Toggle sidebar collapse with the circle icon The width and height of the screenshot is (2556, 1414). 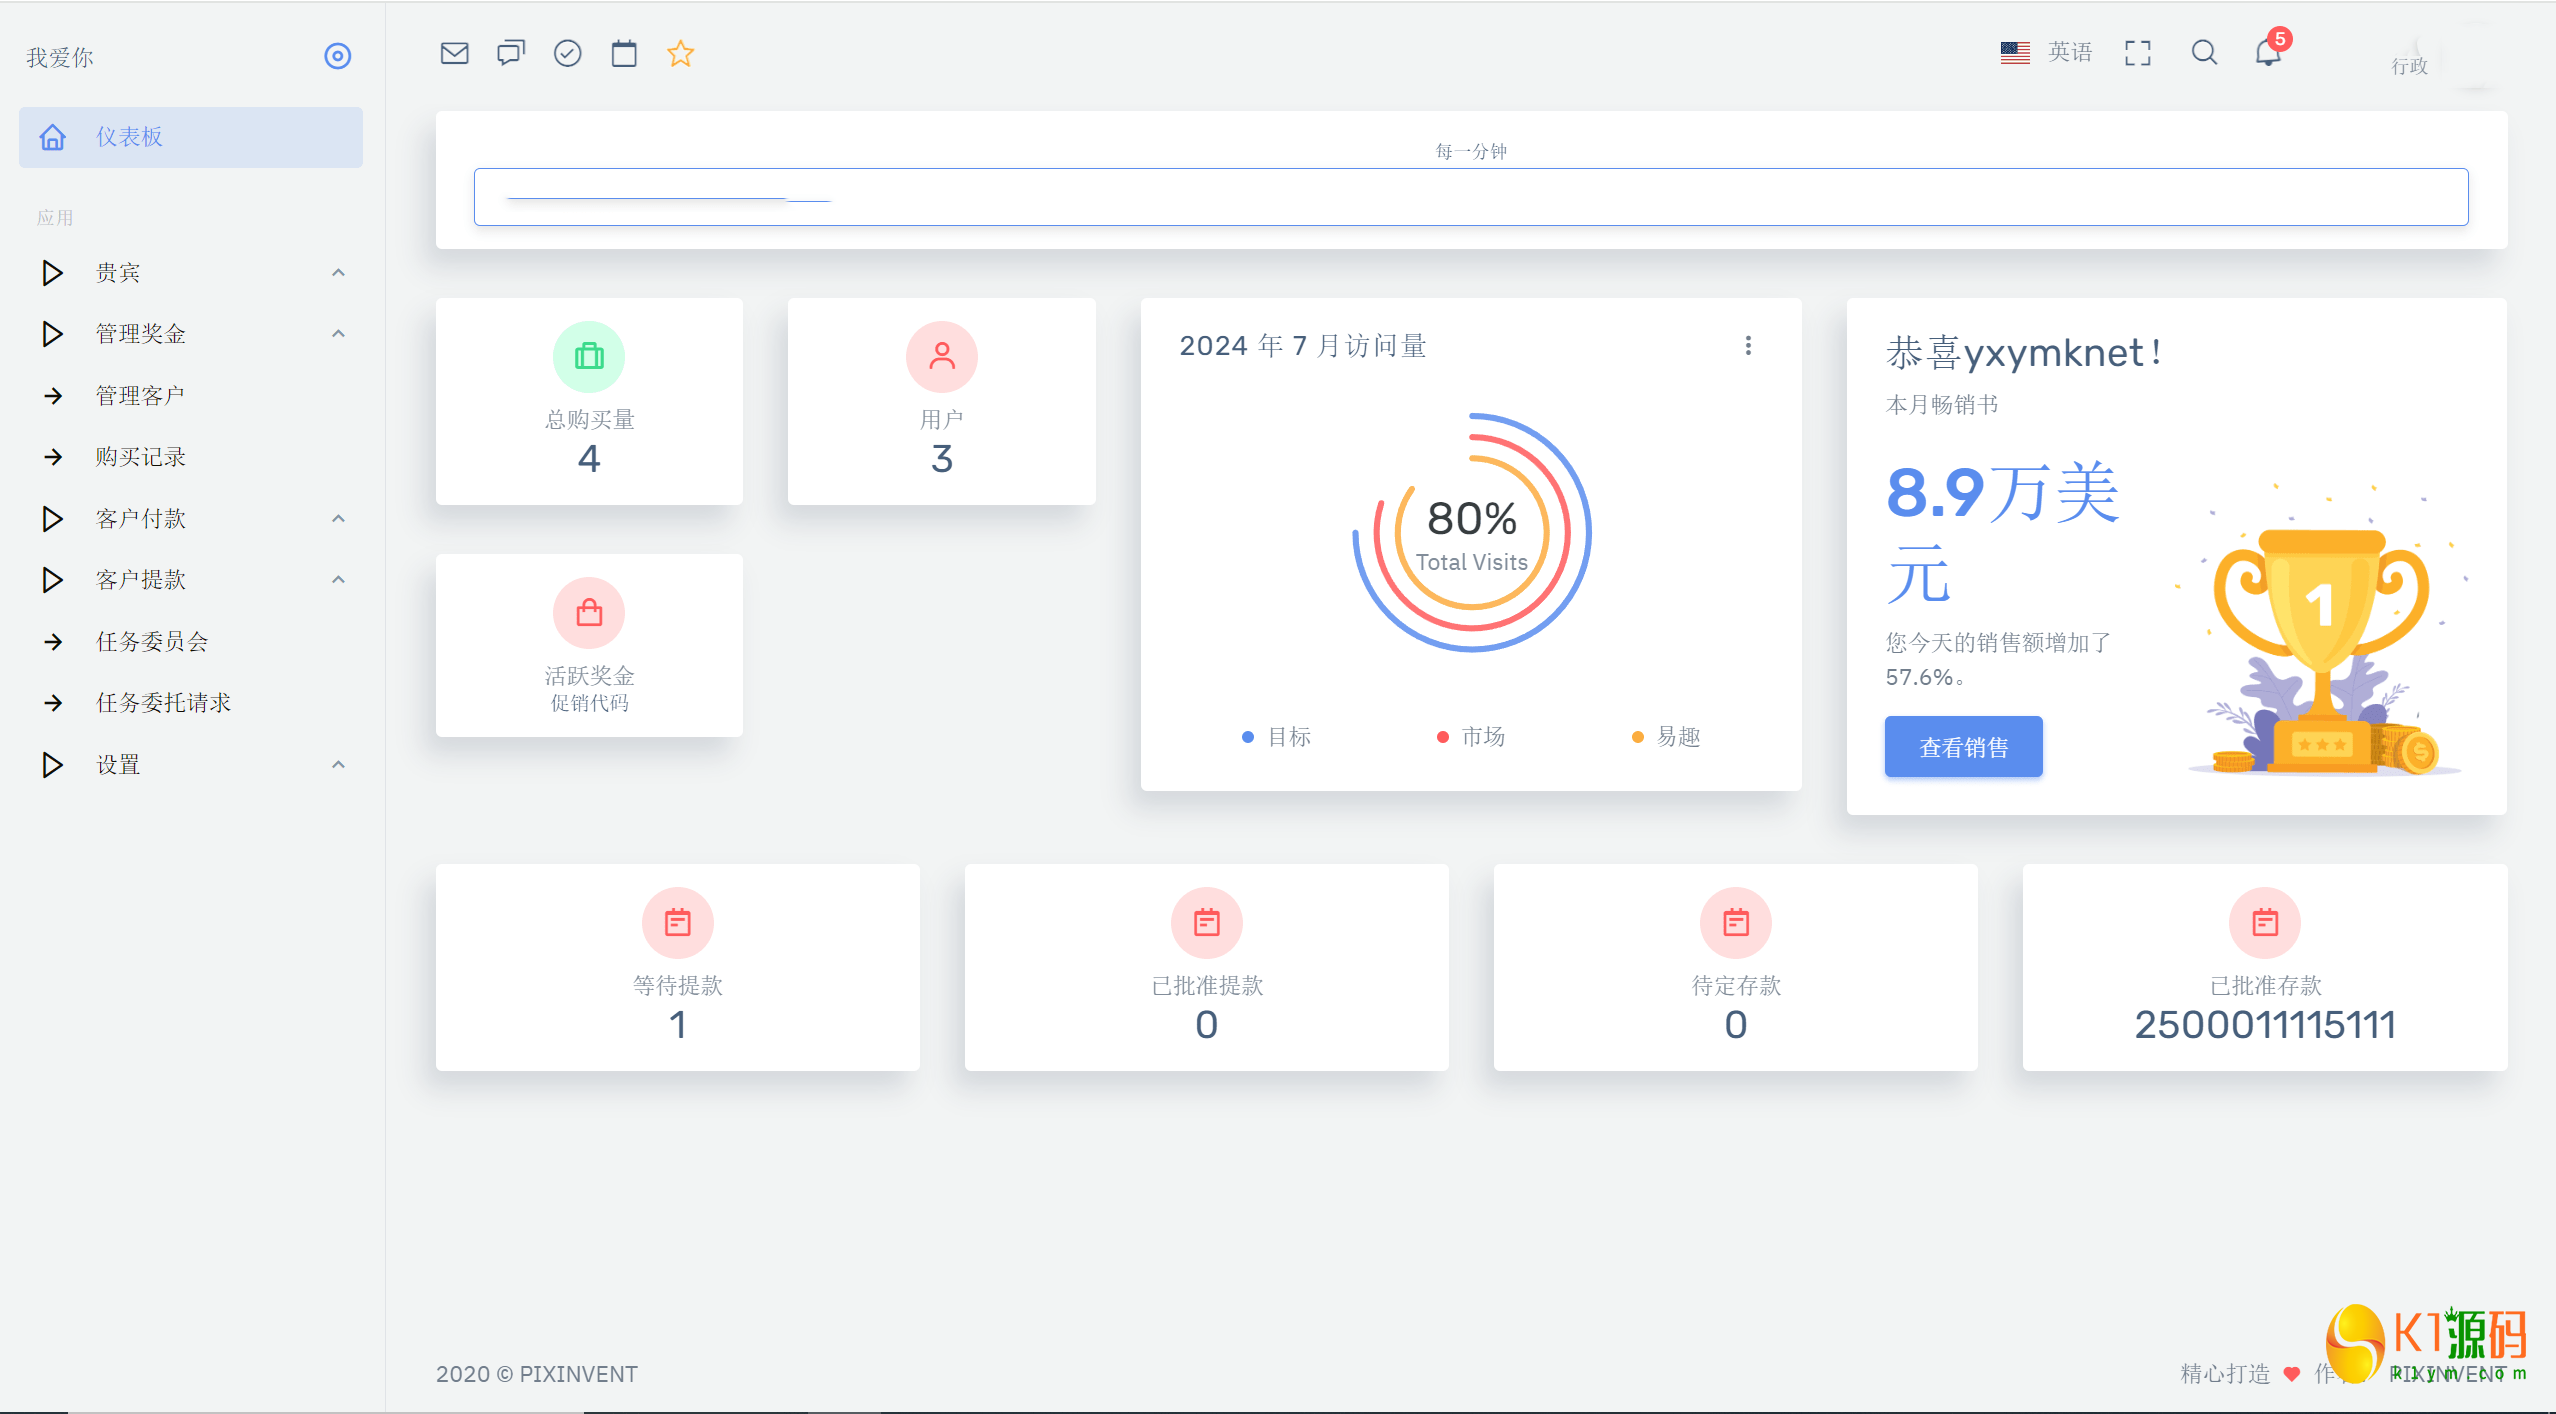(x=338, y=56)
